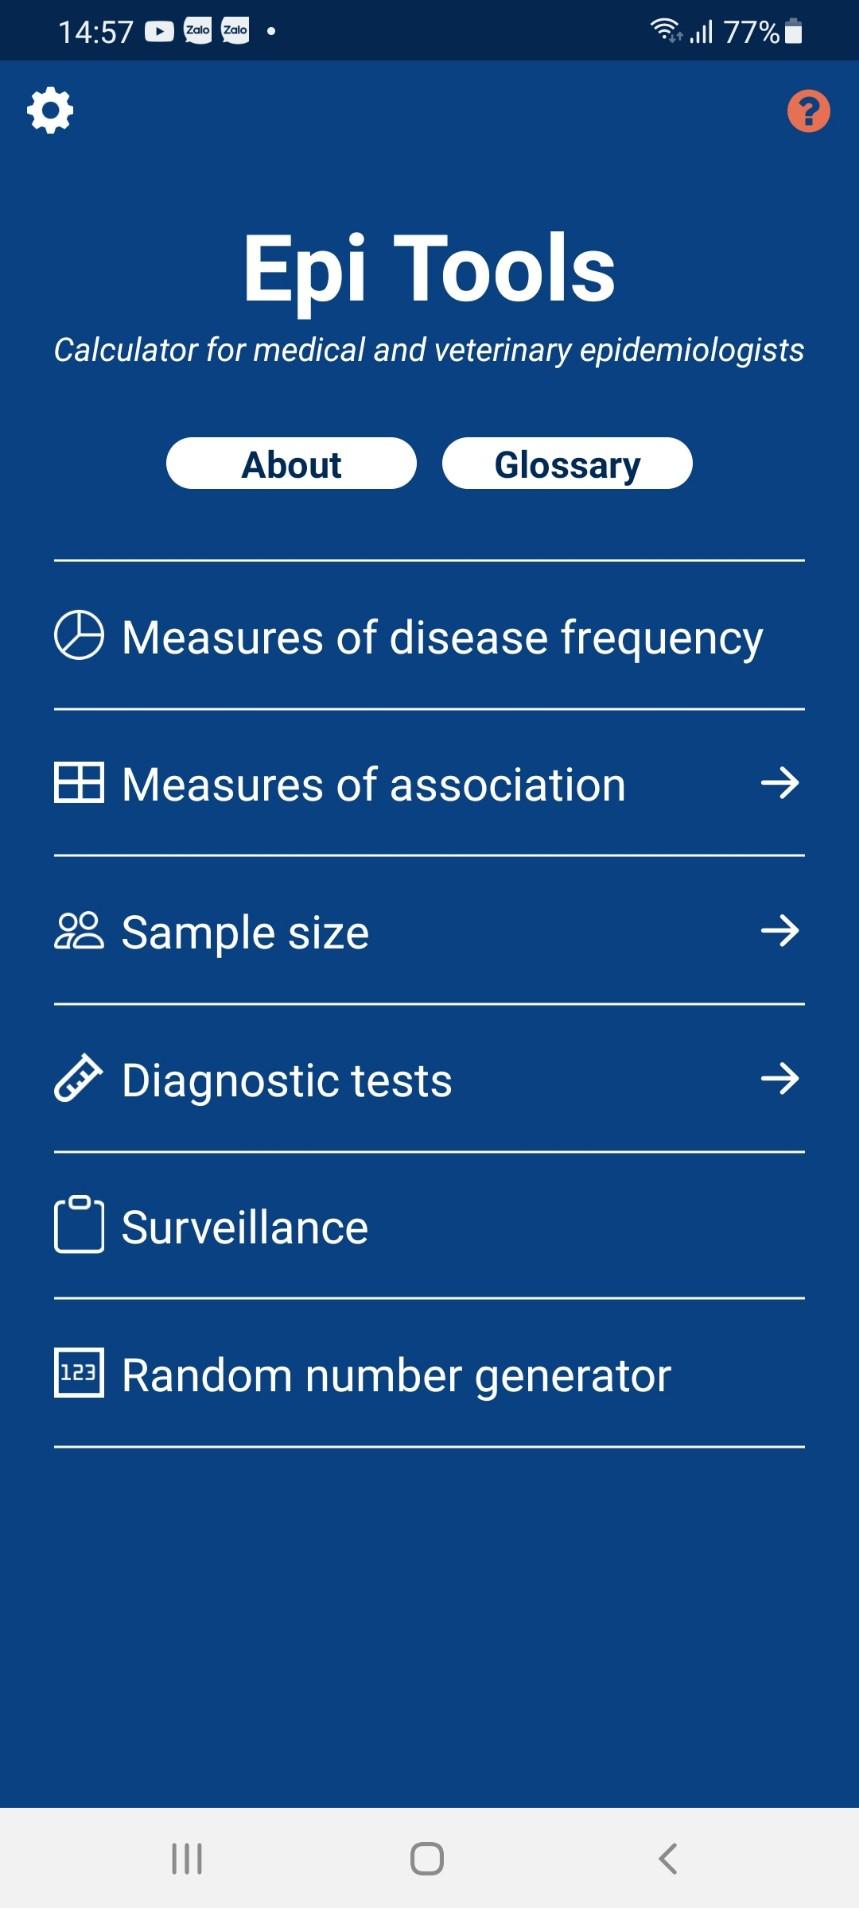Tap the people icon for Sample size
This screenshot has height=1908, width=859.
pyautogui.click(x=79, y=930)
